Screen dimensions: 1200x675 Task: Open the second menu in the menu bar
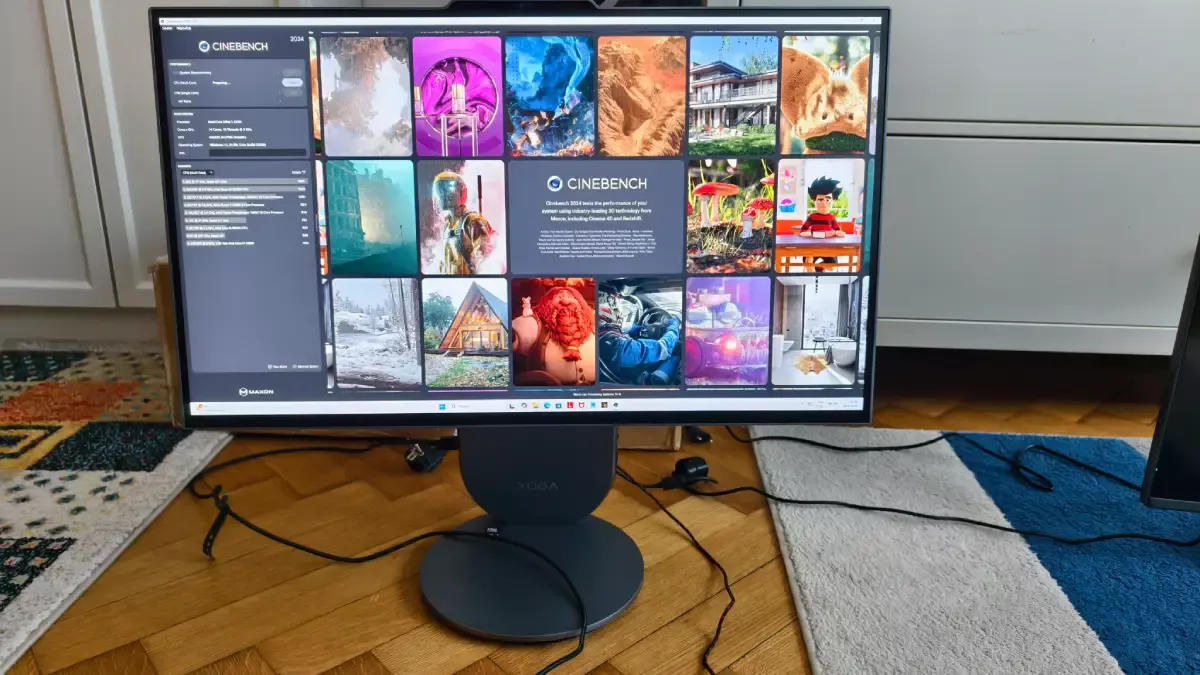[x=184, y=28]
